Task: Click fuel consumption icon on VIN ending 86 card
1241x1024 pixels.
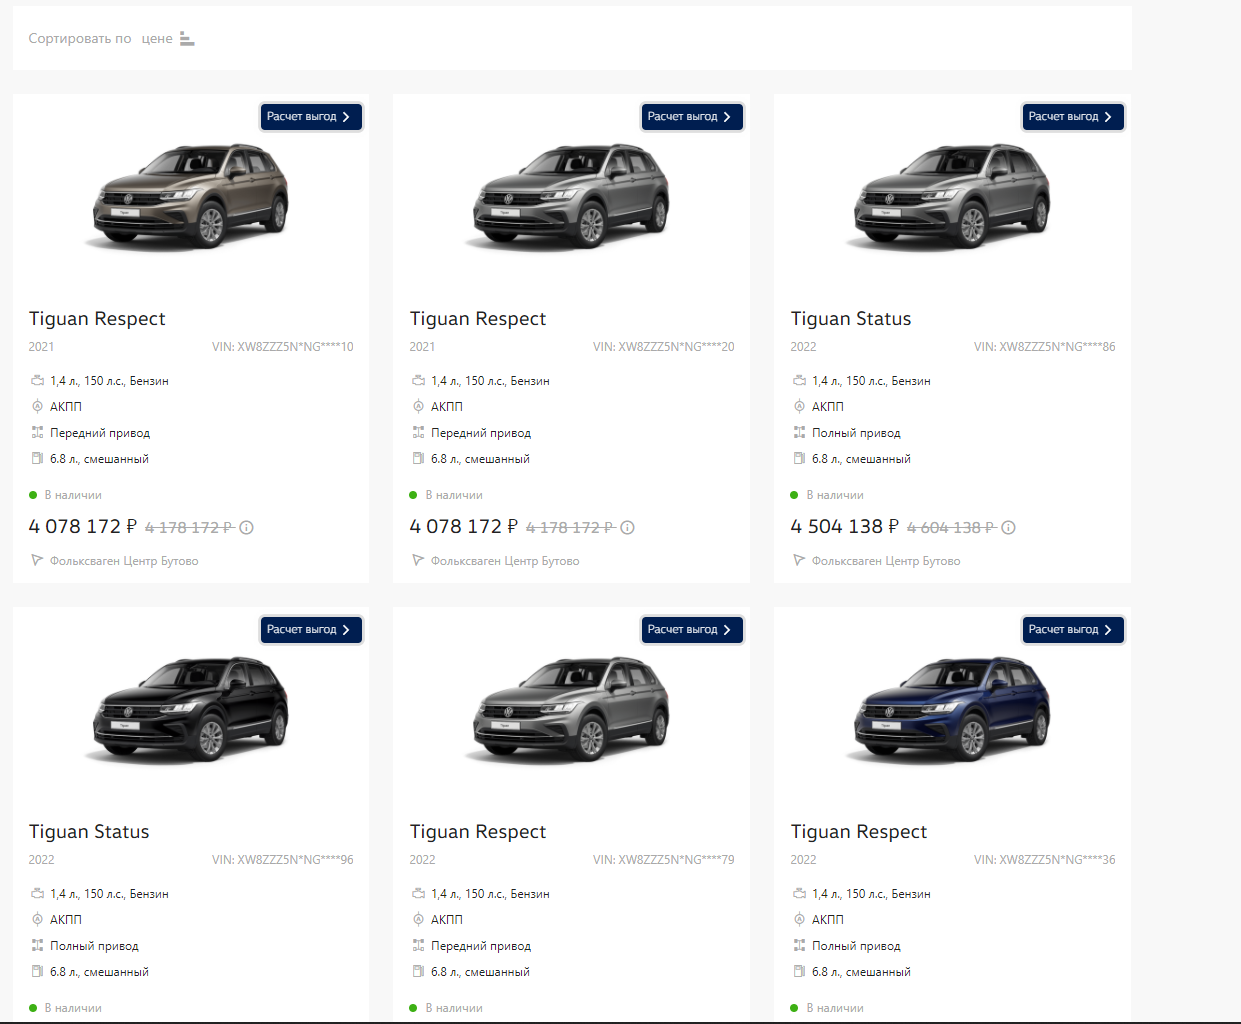Action: 799,458
